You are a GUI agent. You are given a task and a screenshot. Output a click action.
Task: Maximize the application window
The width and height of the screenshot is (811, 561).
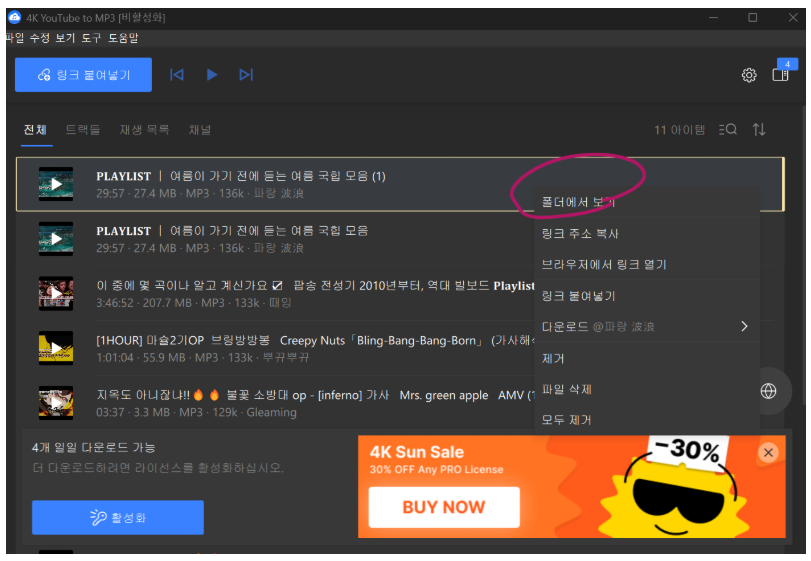[x=753, y=18]
